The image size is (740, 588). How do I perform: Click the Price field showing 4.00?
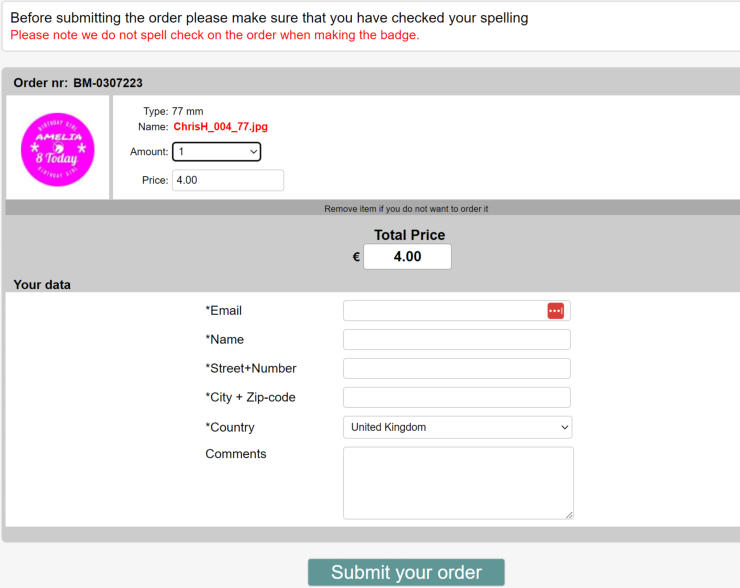(228, 180)
